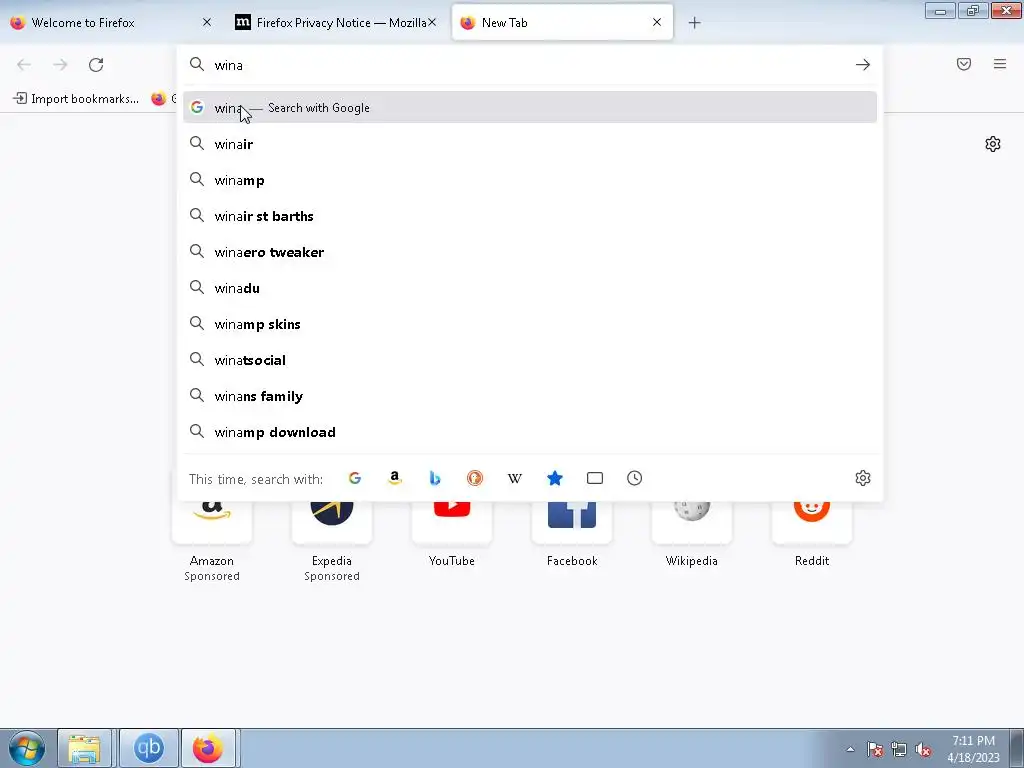The image size is (1024, 768).
Task: Click the network tray icon
Action: pyautogui.click(x=899, y=750)
